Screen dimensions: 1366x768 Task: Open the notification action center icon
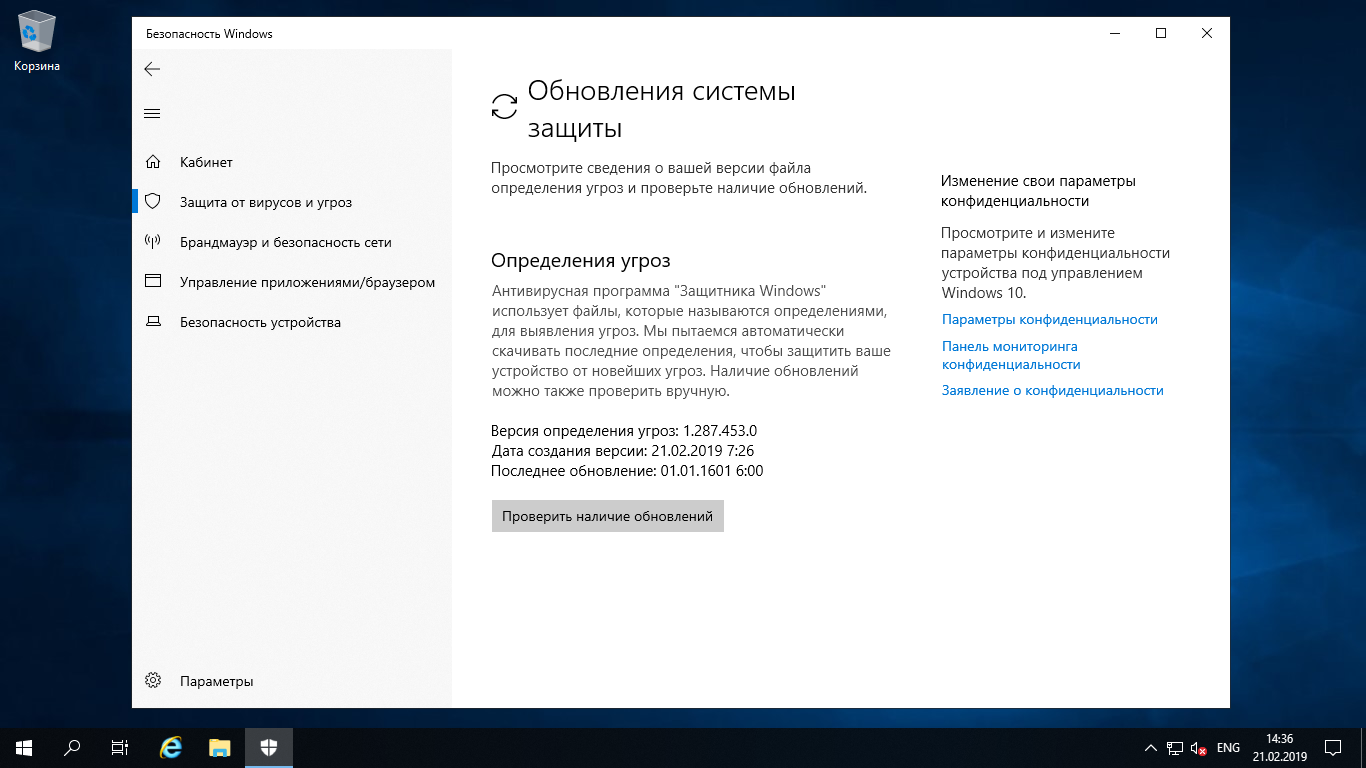tap(1333, 748)
